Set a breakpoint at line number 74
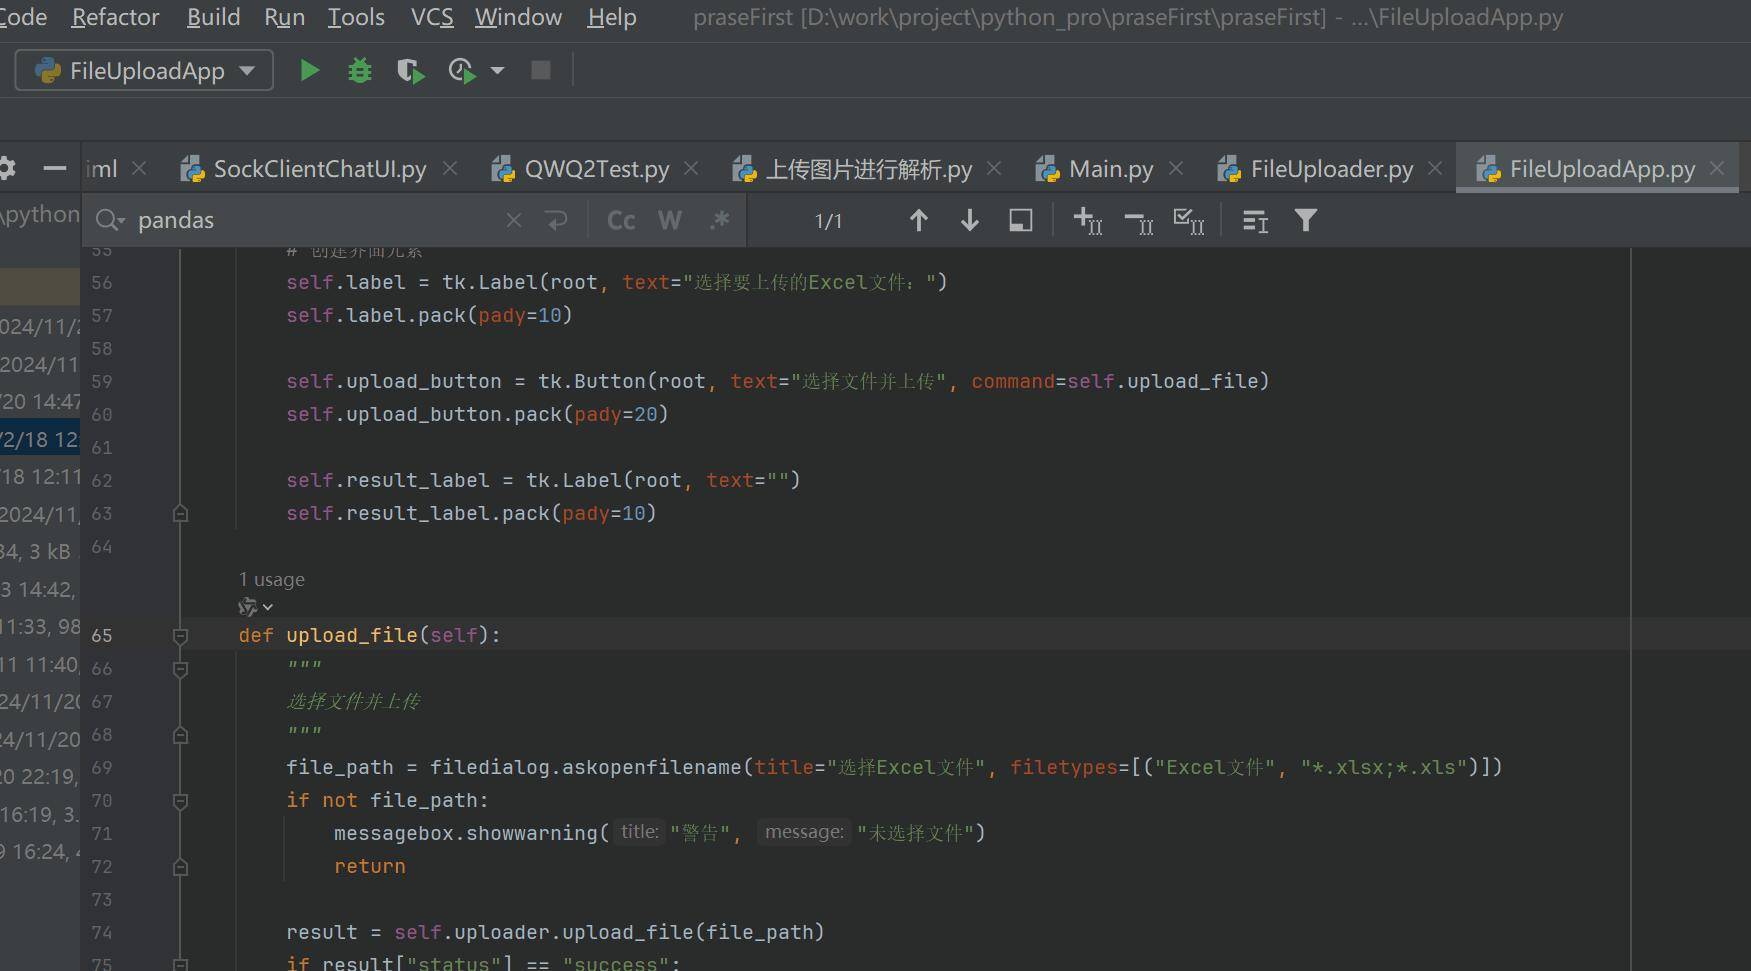 coord(101,932)
